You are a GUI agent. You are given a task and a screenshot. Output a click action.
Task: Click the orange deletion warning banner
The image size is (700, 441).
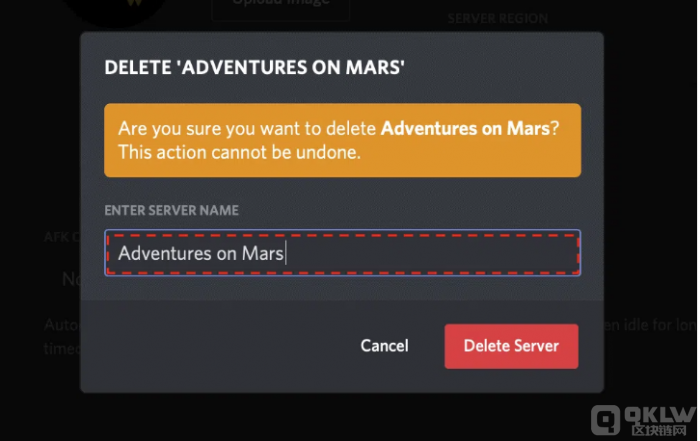point(342,140)
